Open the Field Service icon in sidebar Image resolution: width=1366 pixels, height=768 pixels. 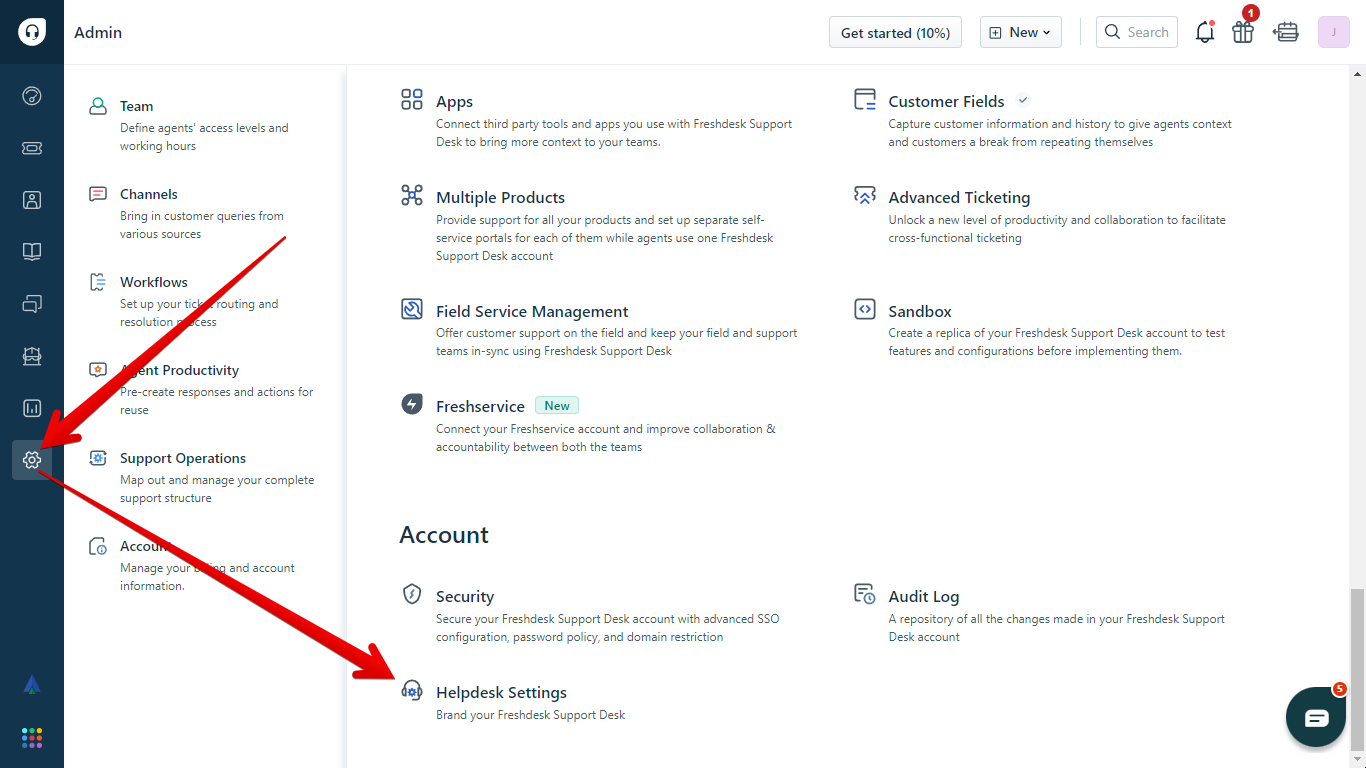(x=32, y=356)
